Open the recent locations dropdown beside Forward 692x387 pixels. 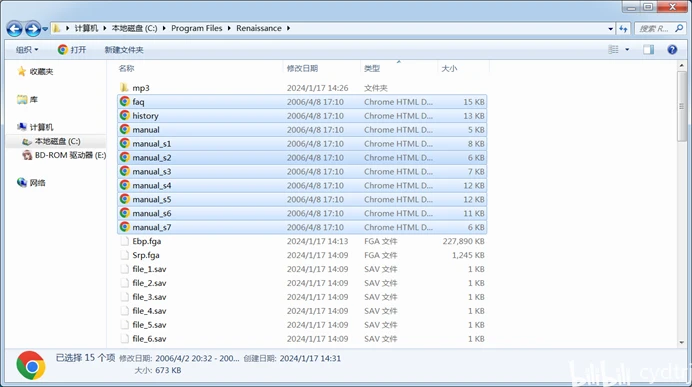click(x=45, y=29)
